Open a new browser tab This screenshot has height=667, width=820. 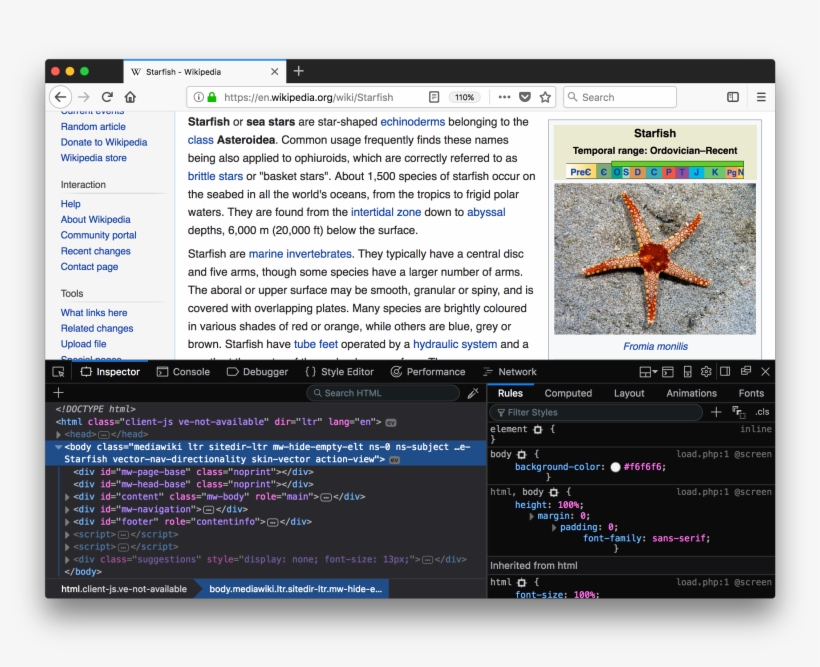pyautogui.click(x=299, y=71)
